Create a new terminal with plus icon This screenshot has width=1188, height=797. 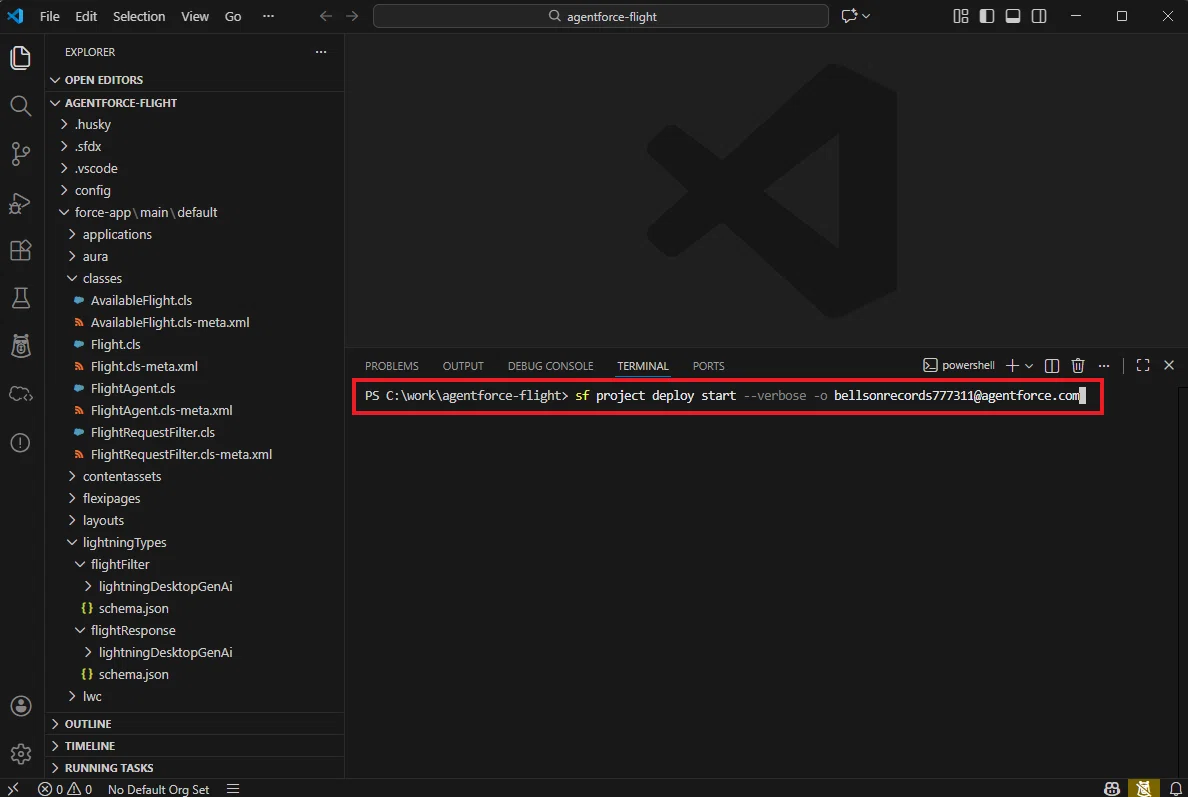pos(1011,366)
